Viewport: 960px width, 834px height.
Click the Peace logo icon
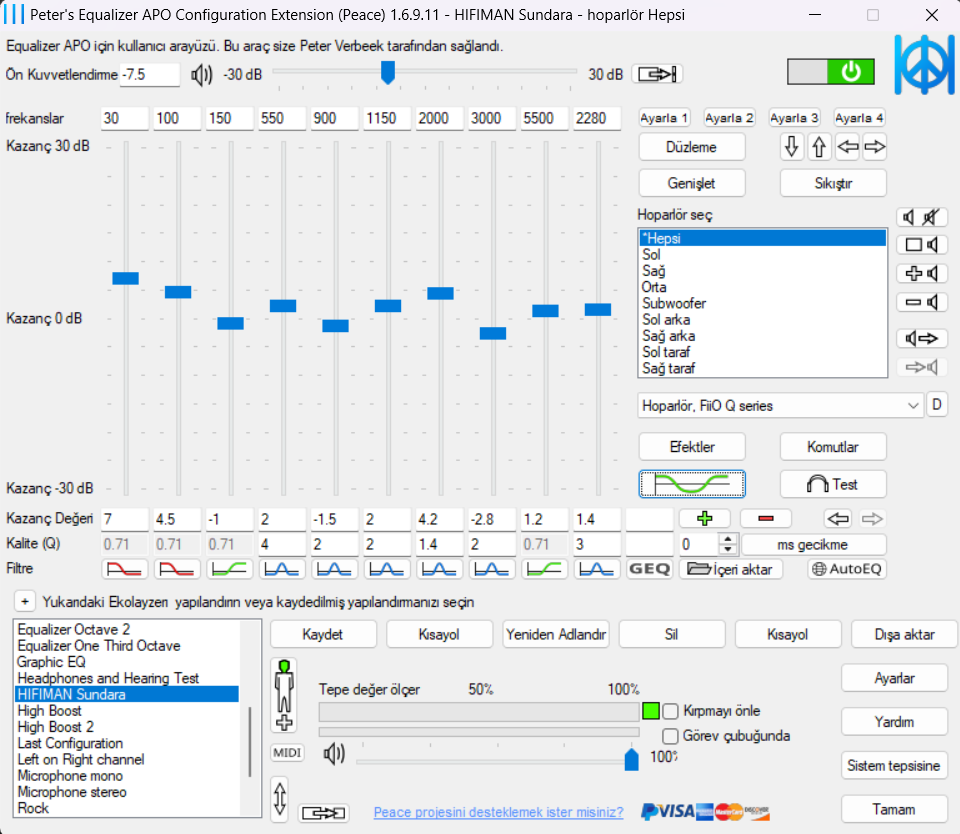tap(924, 64)
